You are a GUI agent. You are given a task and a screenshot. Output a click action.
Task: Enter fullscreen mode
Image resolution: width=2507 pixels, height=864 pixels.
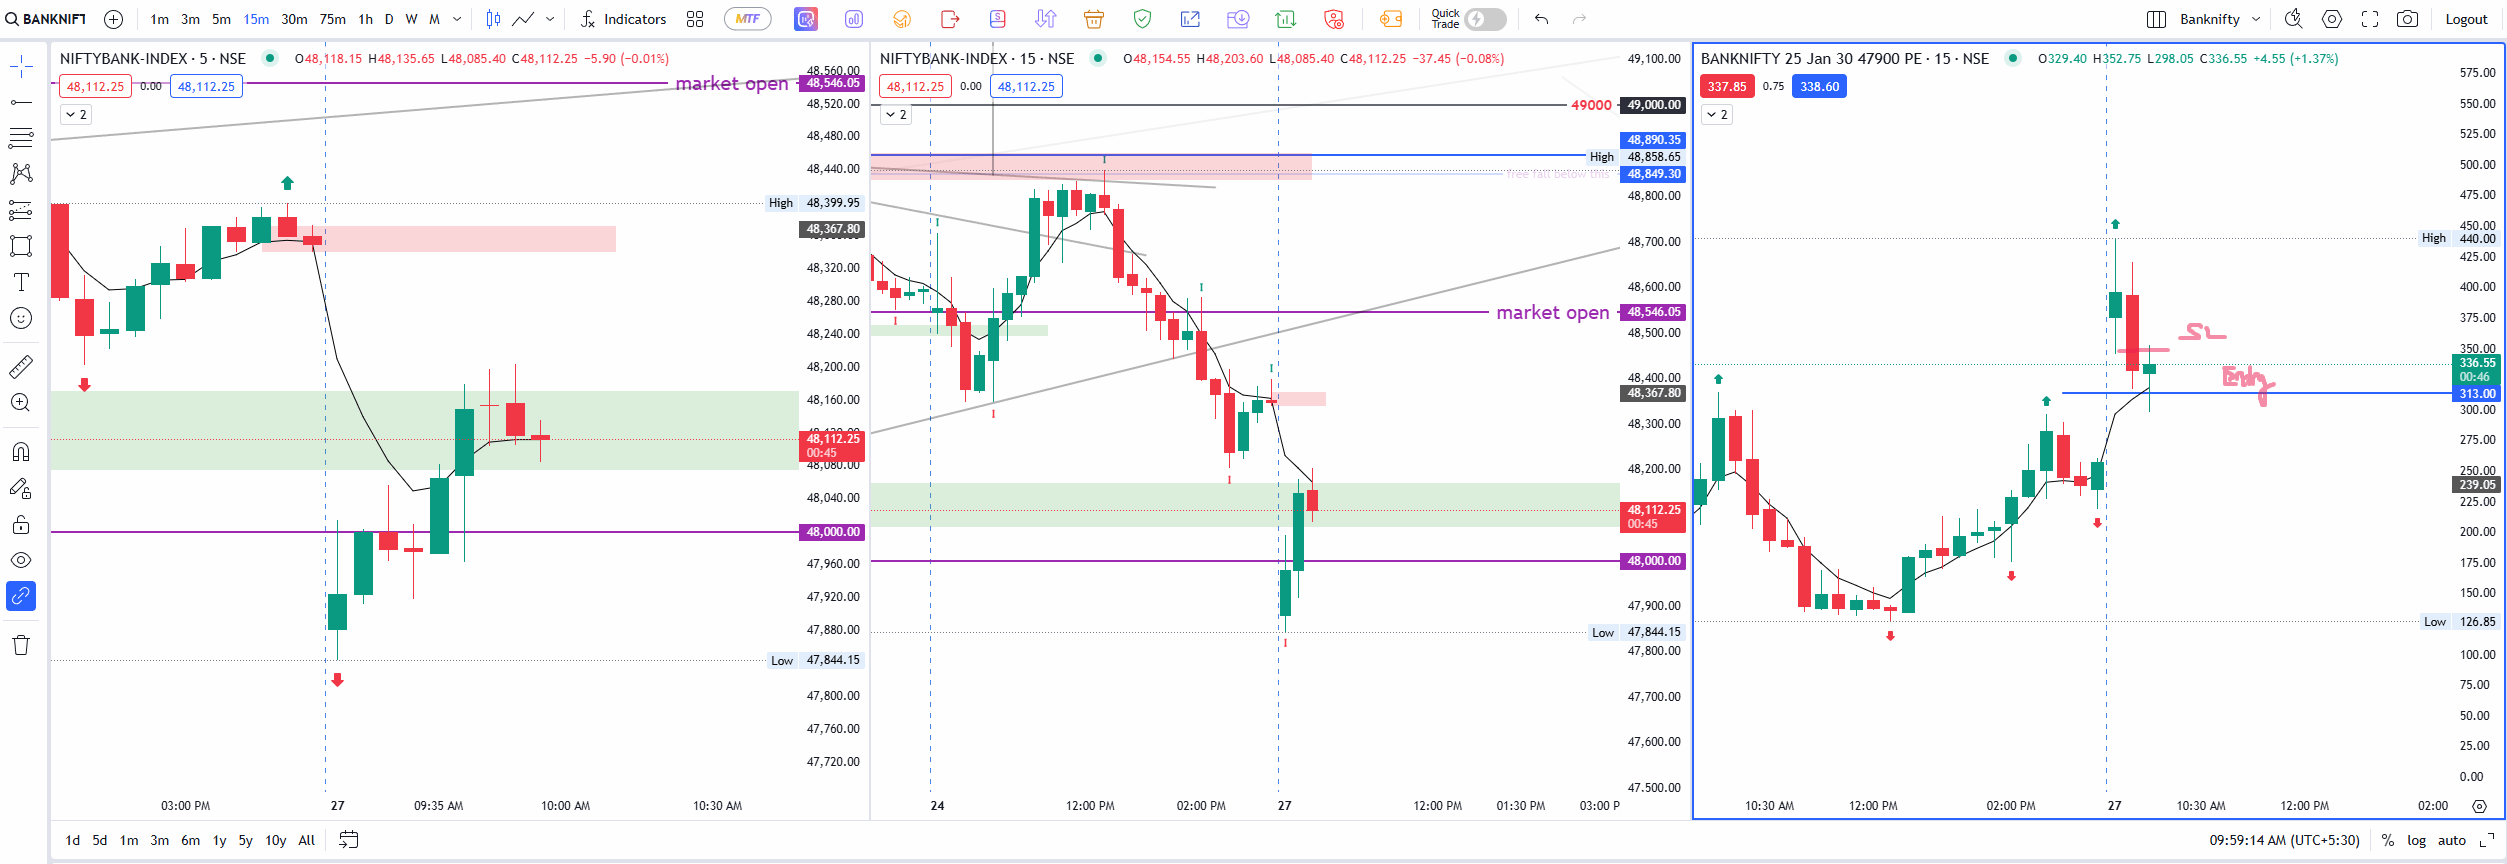2370,19
